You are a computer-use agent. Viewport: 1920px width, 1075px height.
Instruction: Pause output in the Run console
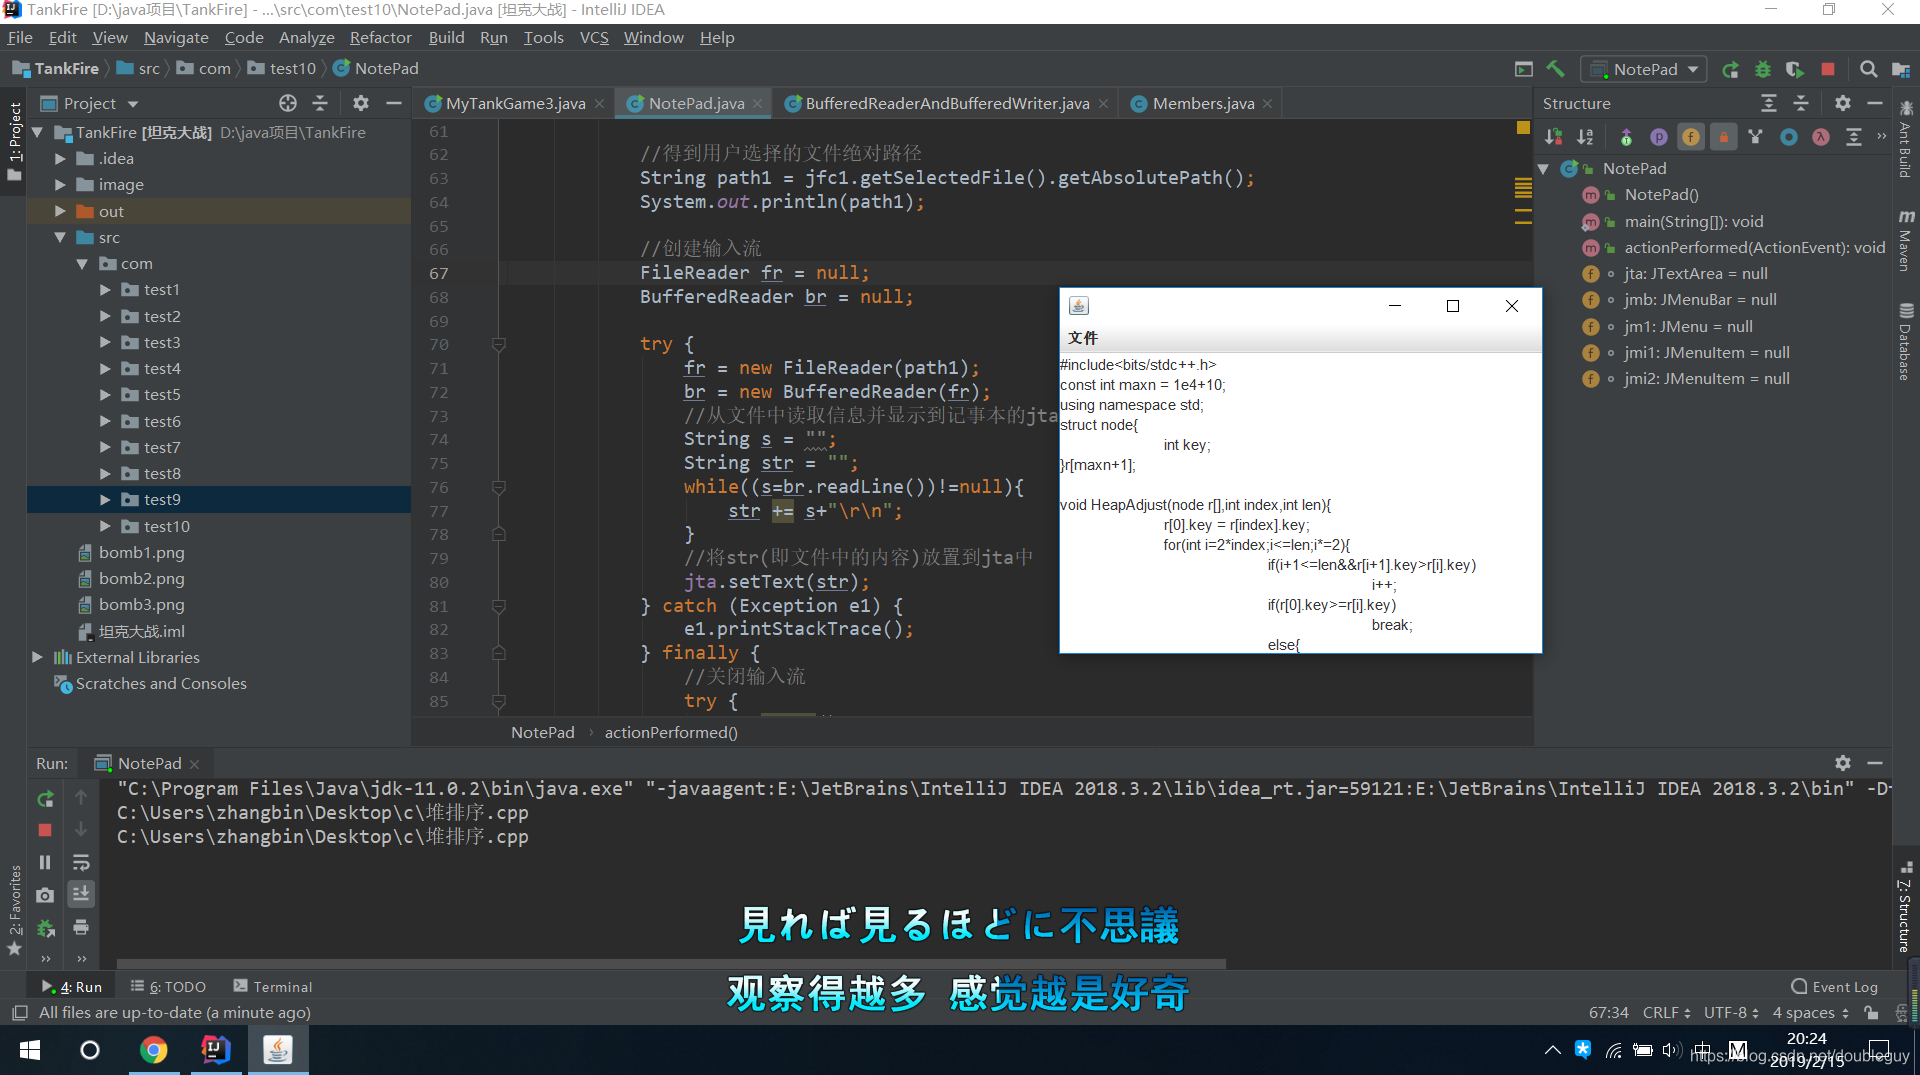point(45,862)
